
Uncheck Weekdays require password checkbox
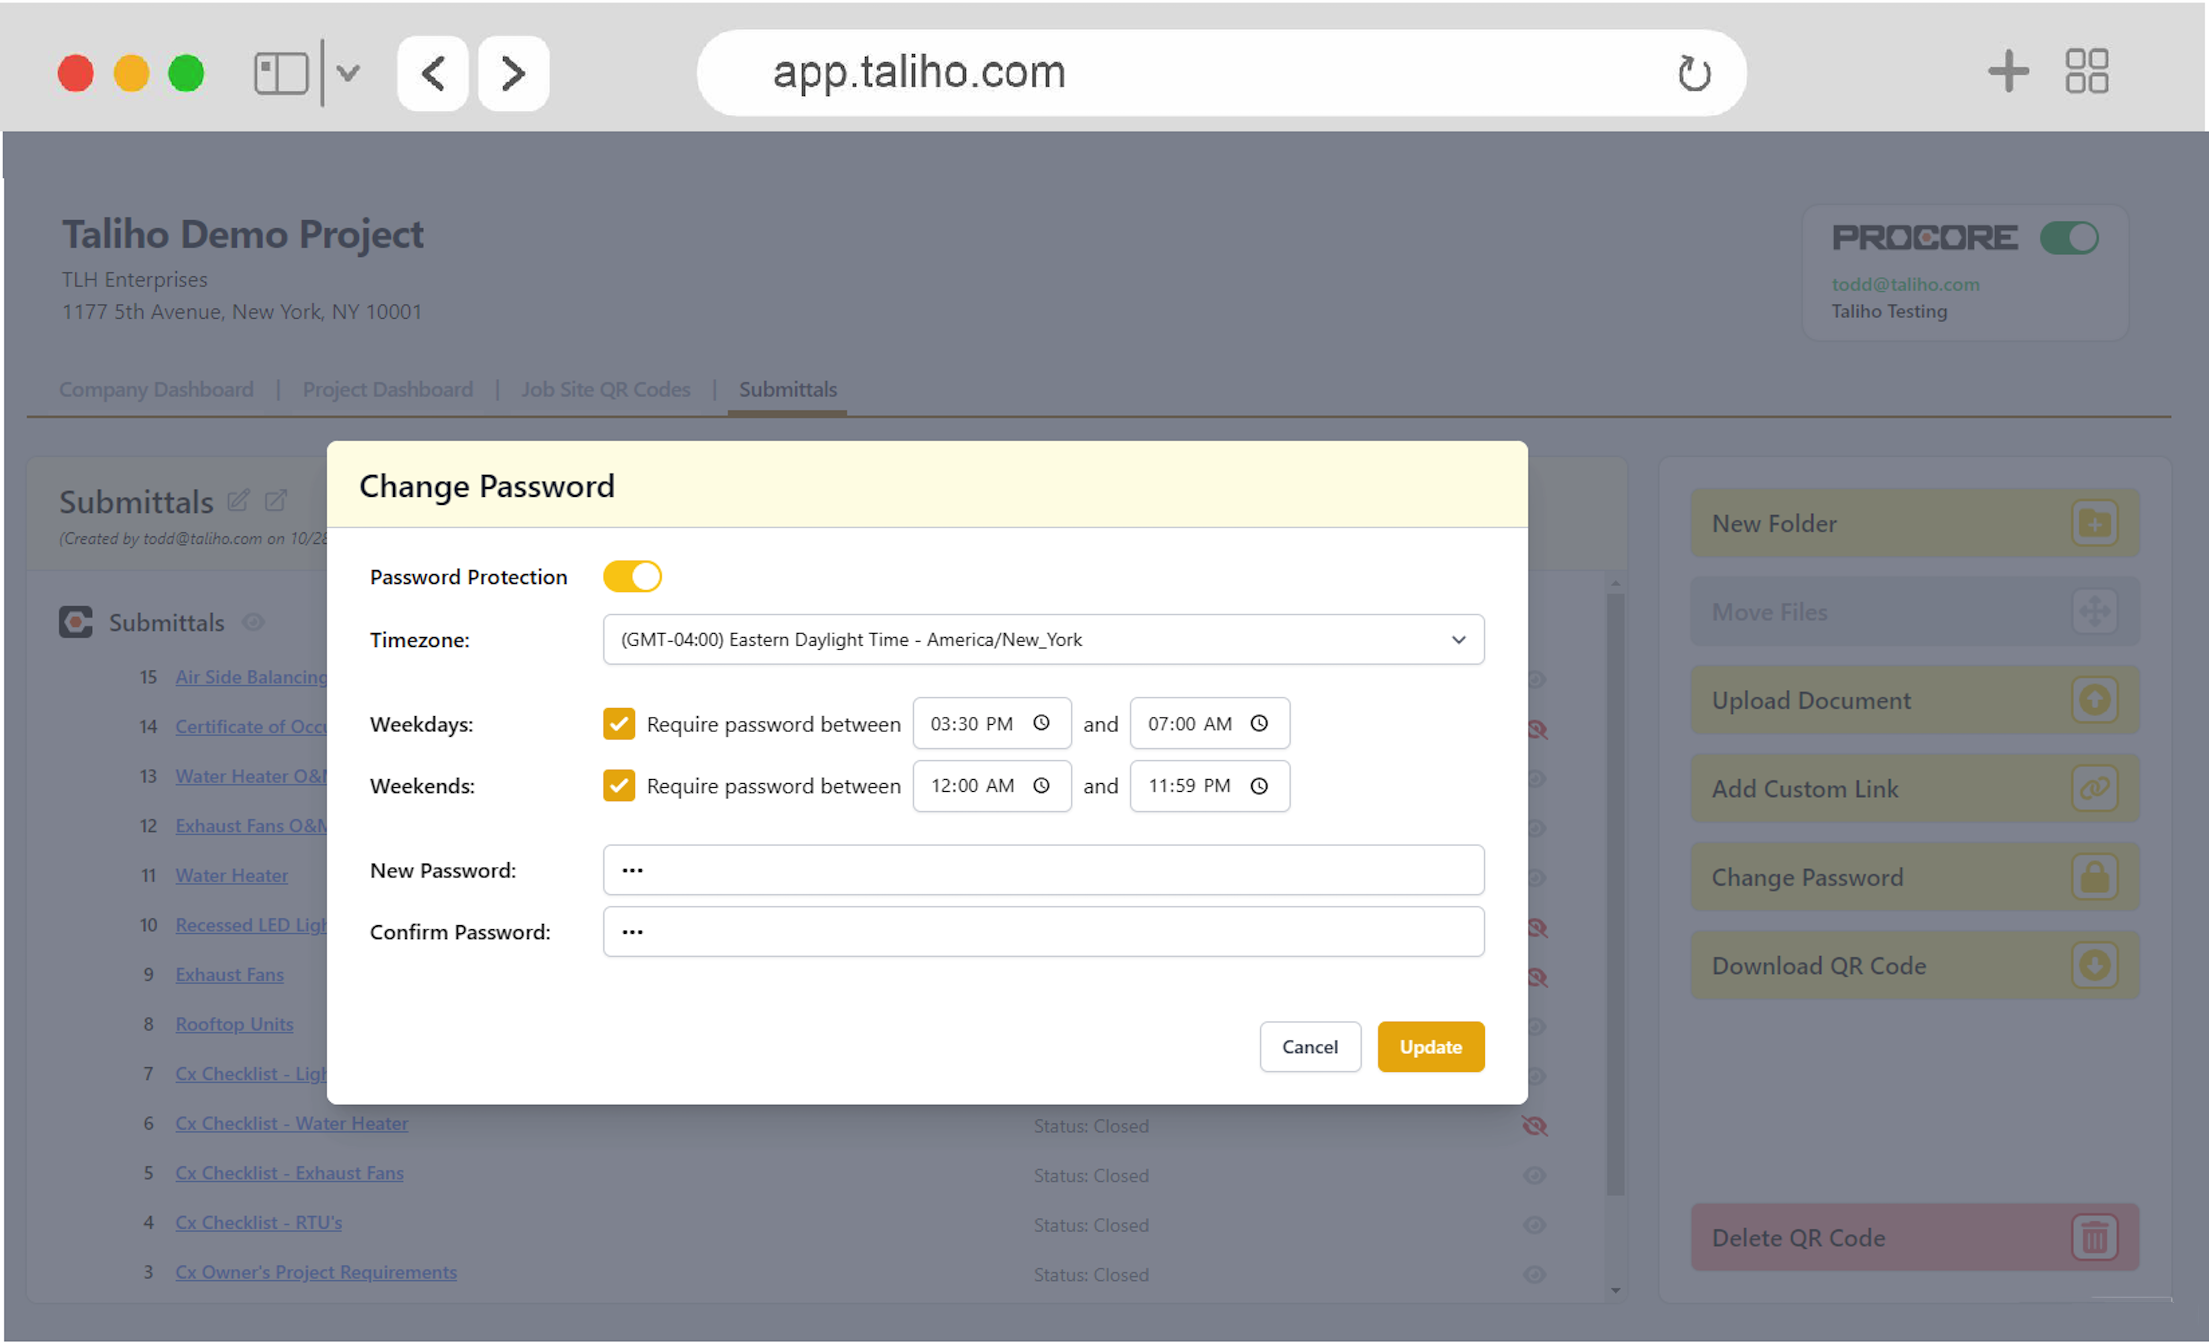[619, 723]
